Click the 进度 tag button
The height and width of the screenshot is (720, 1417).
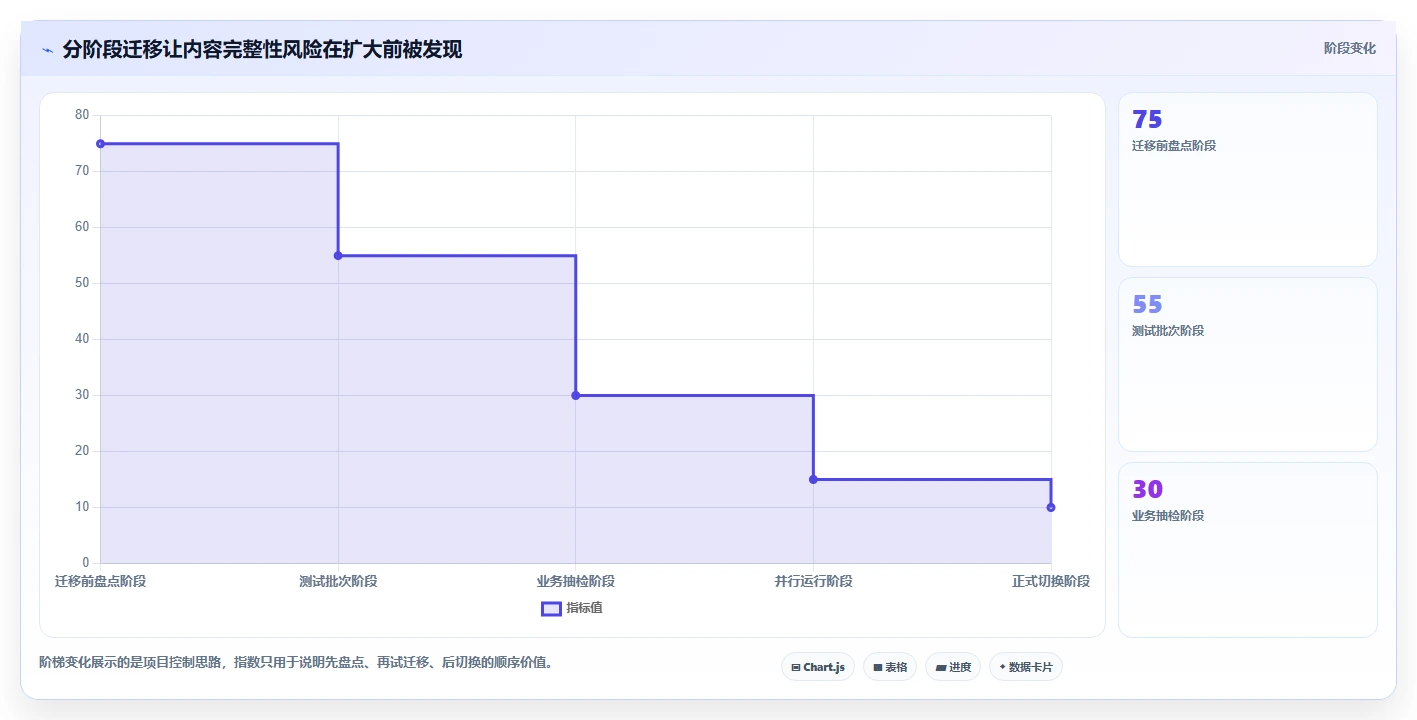pyautogui.click(x=952, y=667)
